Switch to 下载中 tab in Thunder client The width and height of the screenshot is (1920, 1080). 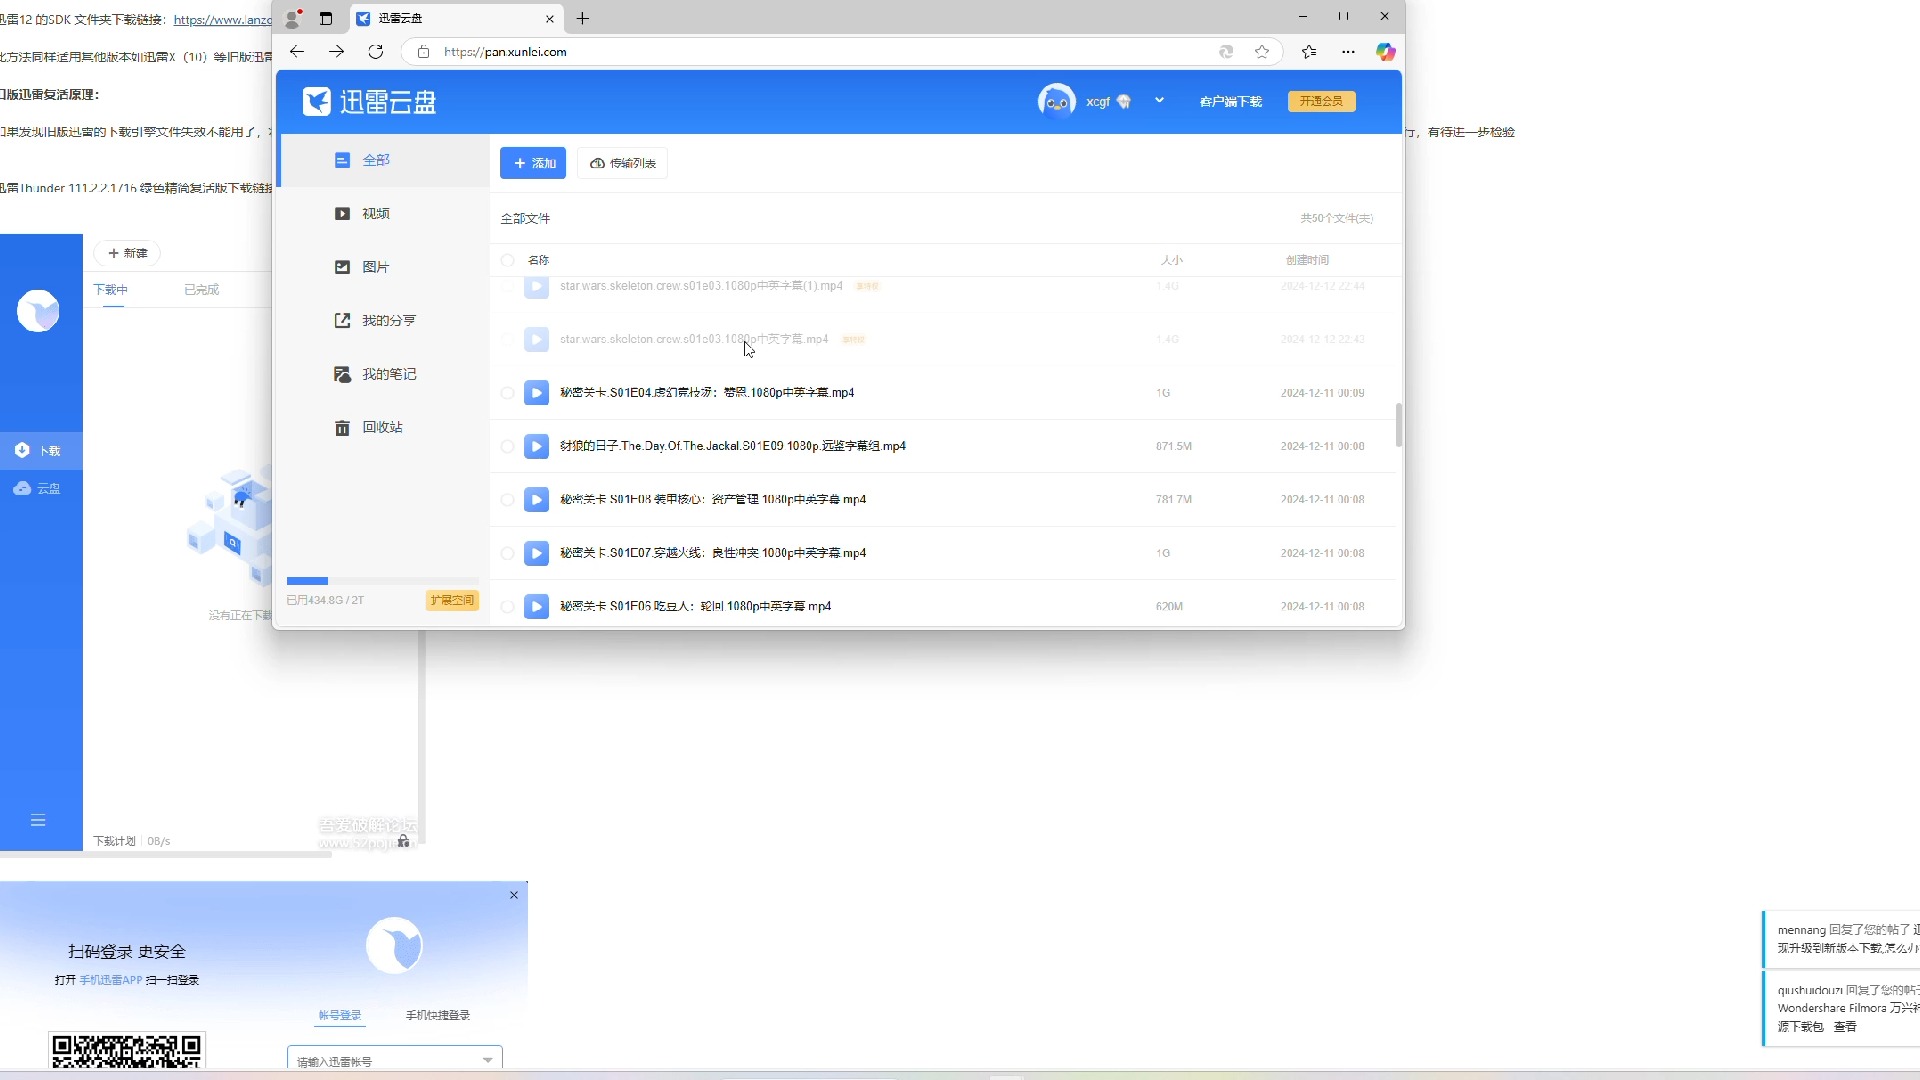[111, 290]
